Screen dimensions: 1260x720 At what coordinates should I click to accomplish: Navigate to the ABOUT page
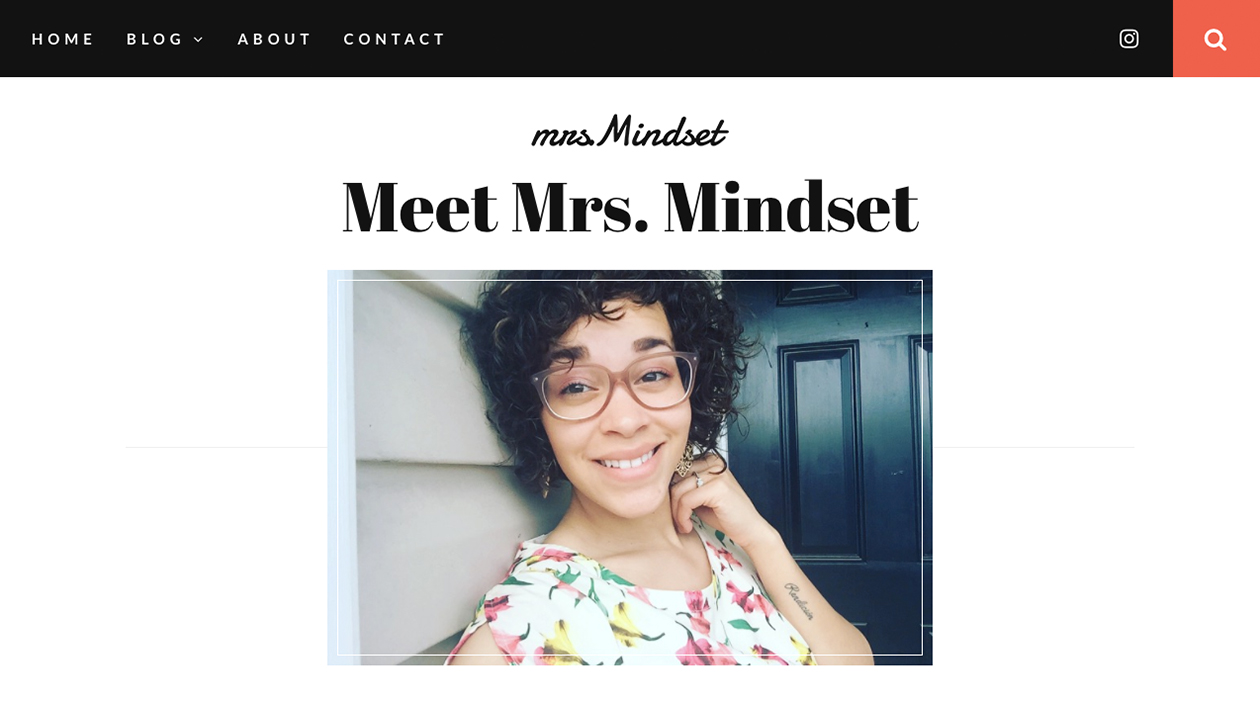click(275, 39)
